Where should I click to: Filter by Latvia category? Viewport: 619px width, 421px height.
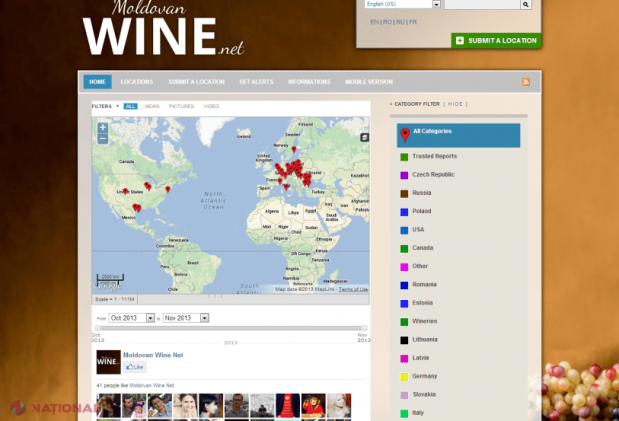click(x=420, y=358)
